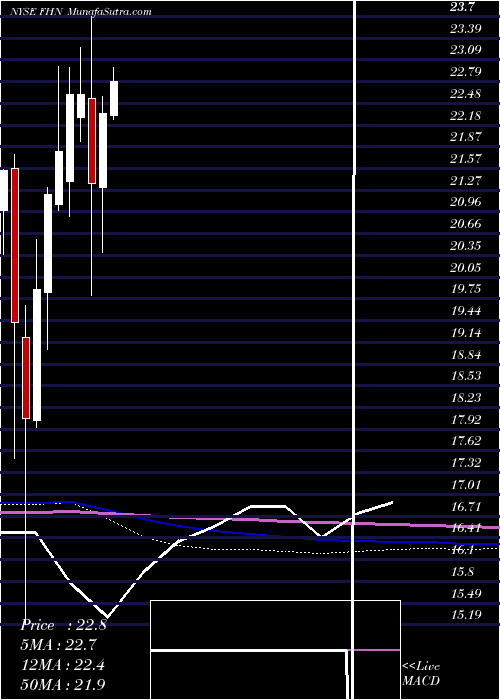Screen dimensions: 500x700
Task: Select the 17.62 price level
Action: [466, 441]
